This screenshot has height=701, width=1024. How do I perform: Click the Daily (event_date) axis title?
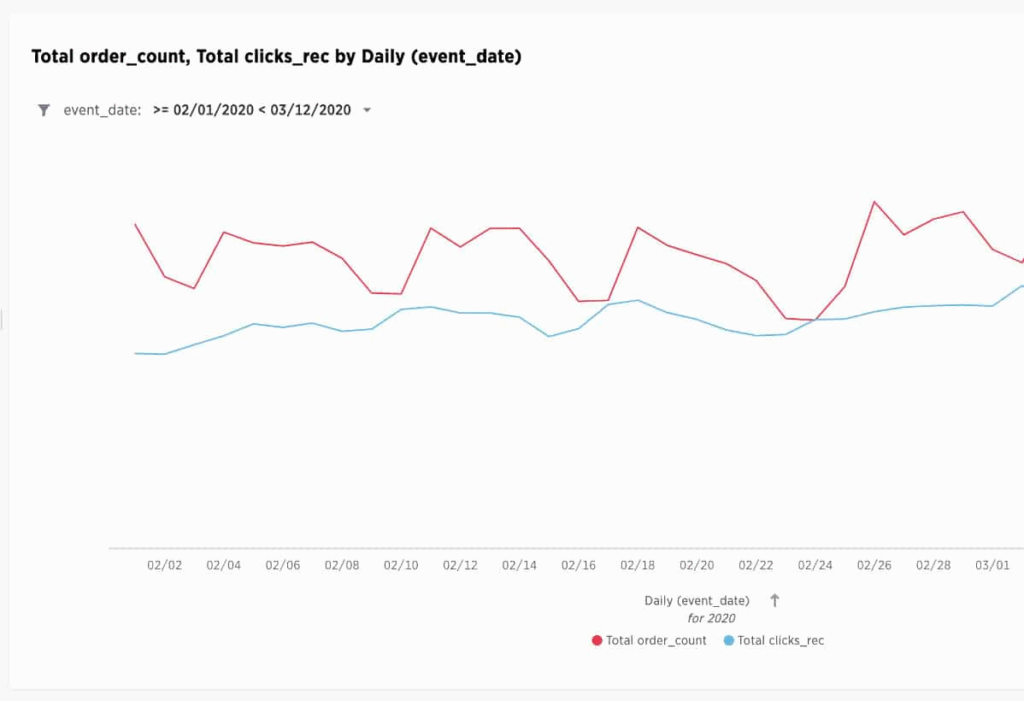697,601
